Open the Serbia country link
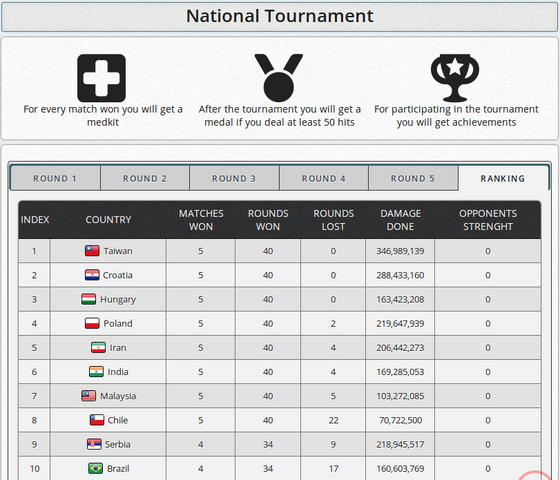 [x=118, y=444]
